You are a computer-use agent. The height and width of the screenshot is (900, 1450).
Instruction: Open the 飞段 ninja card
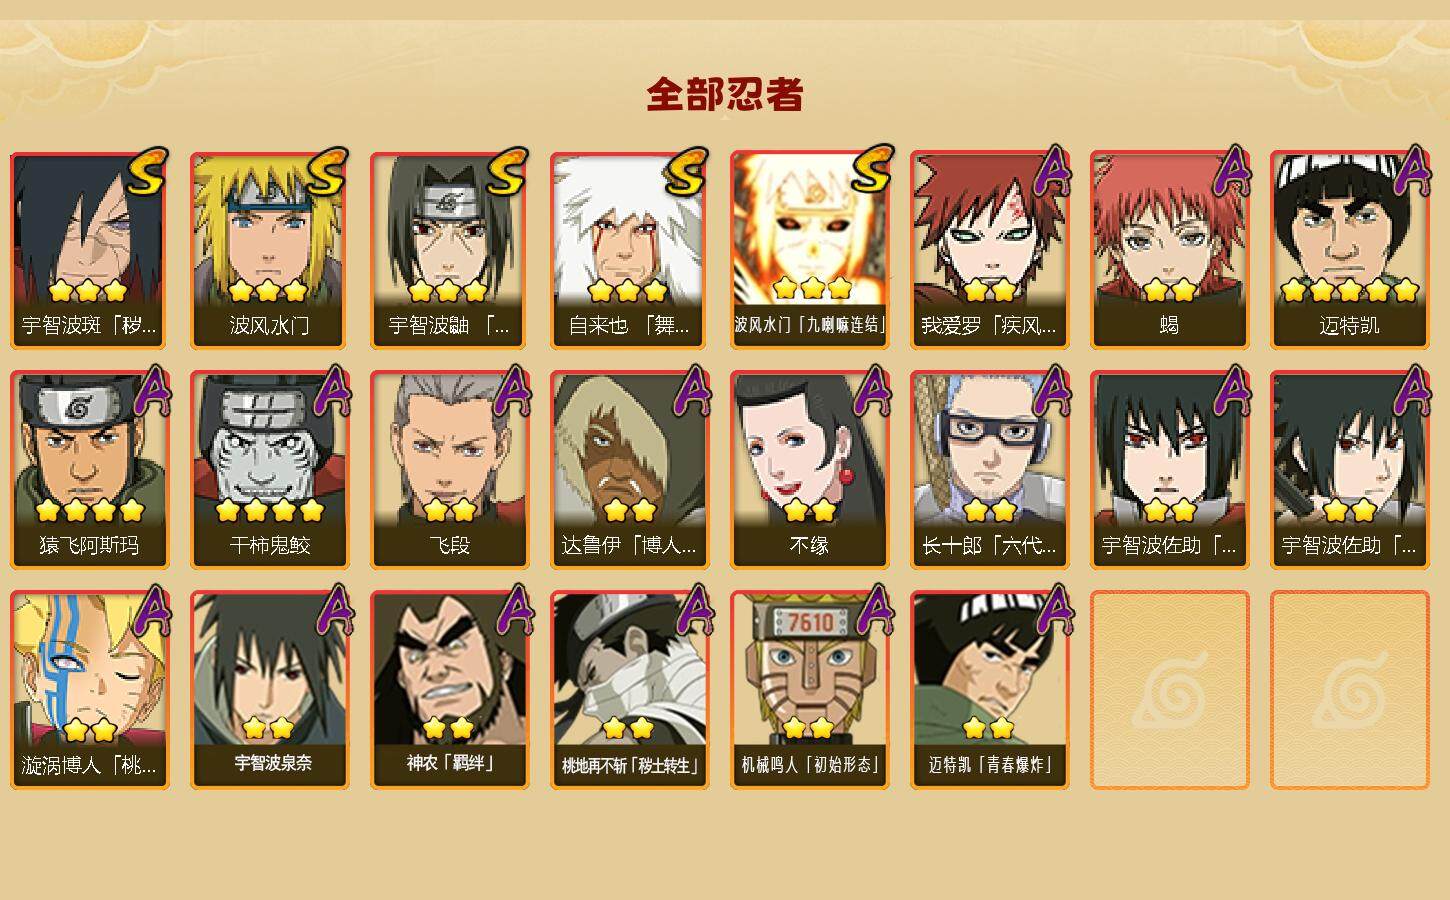point(449,470)
